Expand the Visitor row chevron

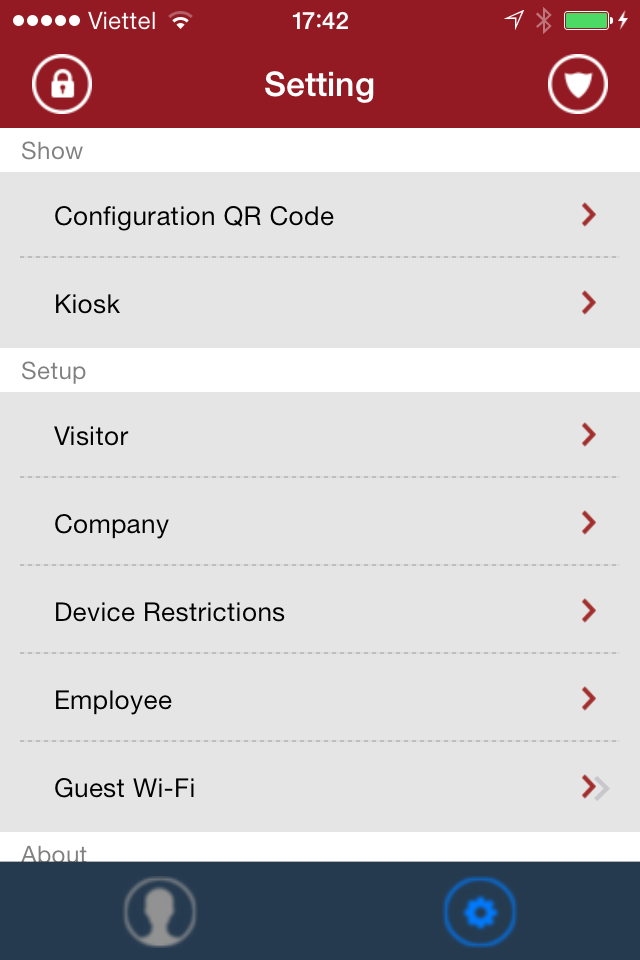588,434
